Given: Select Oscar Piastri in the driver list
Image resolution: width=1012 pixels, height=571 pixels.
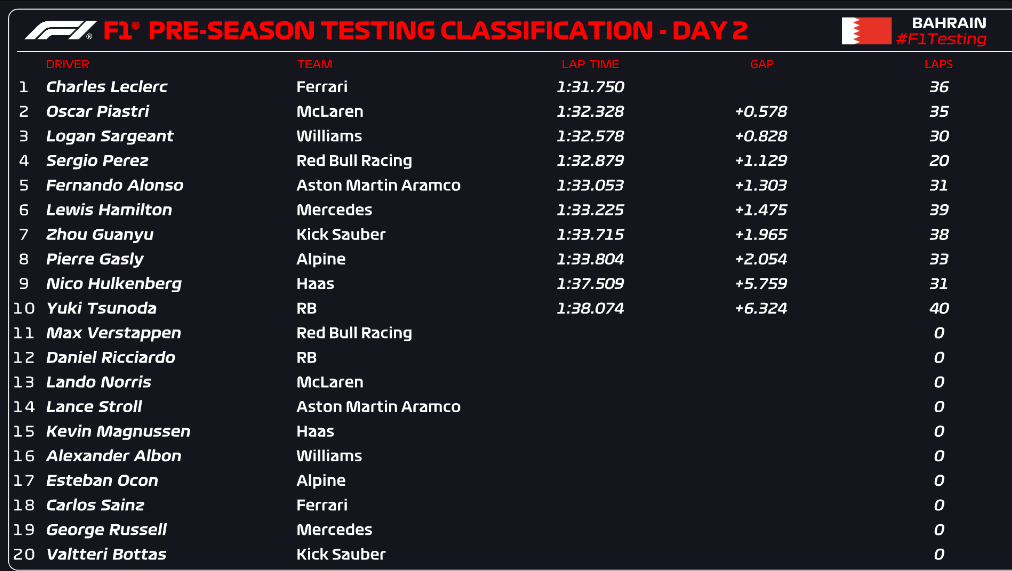Looking at the screenshot, I should pos(97,111).
